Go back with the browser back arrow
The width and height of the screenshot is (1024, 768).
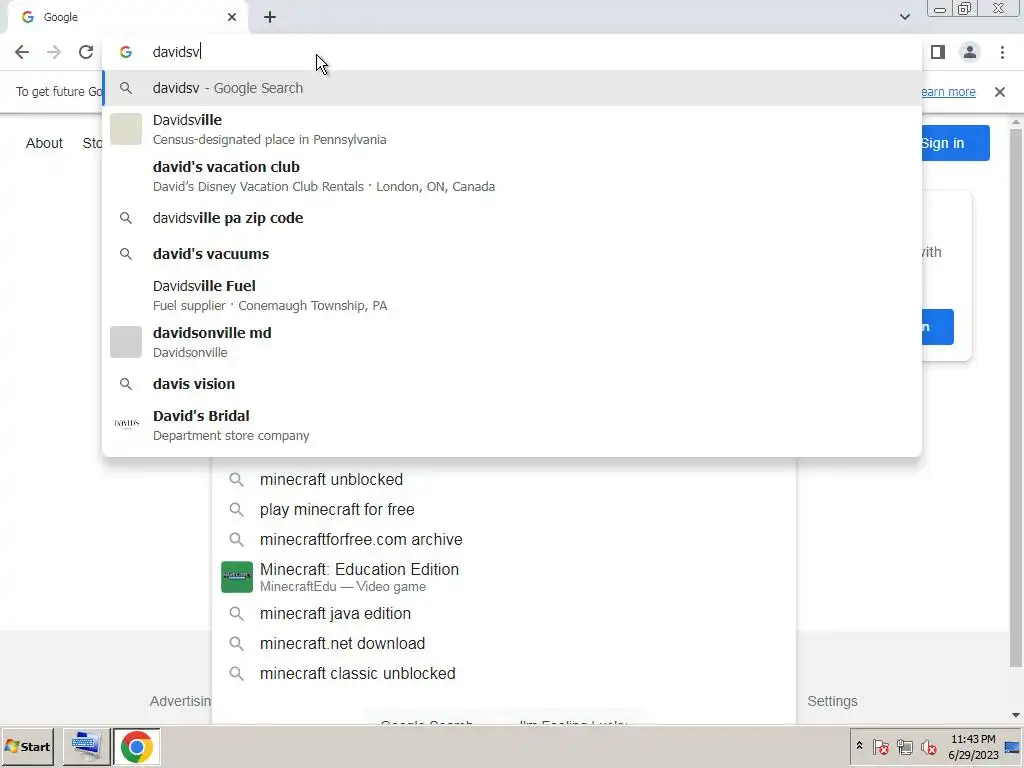22,52
